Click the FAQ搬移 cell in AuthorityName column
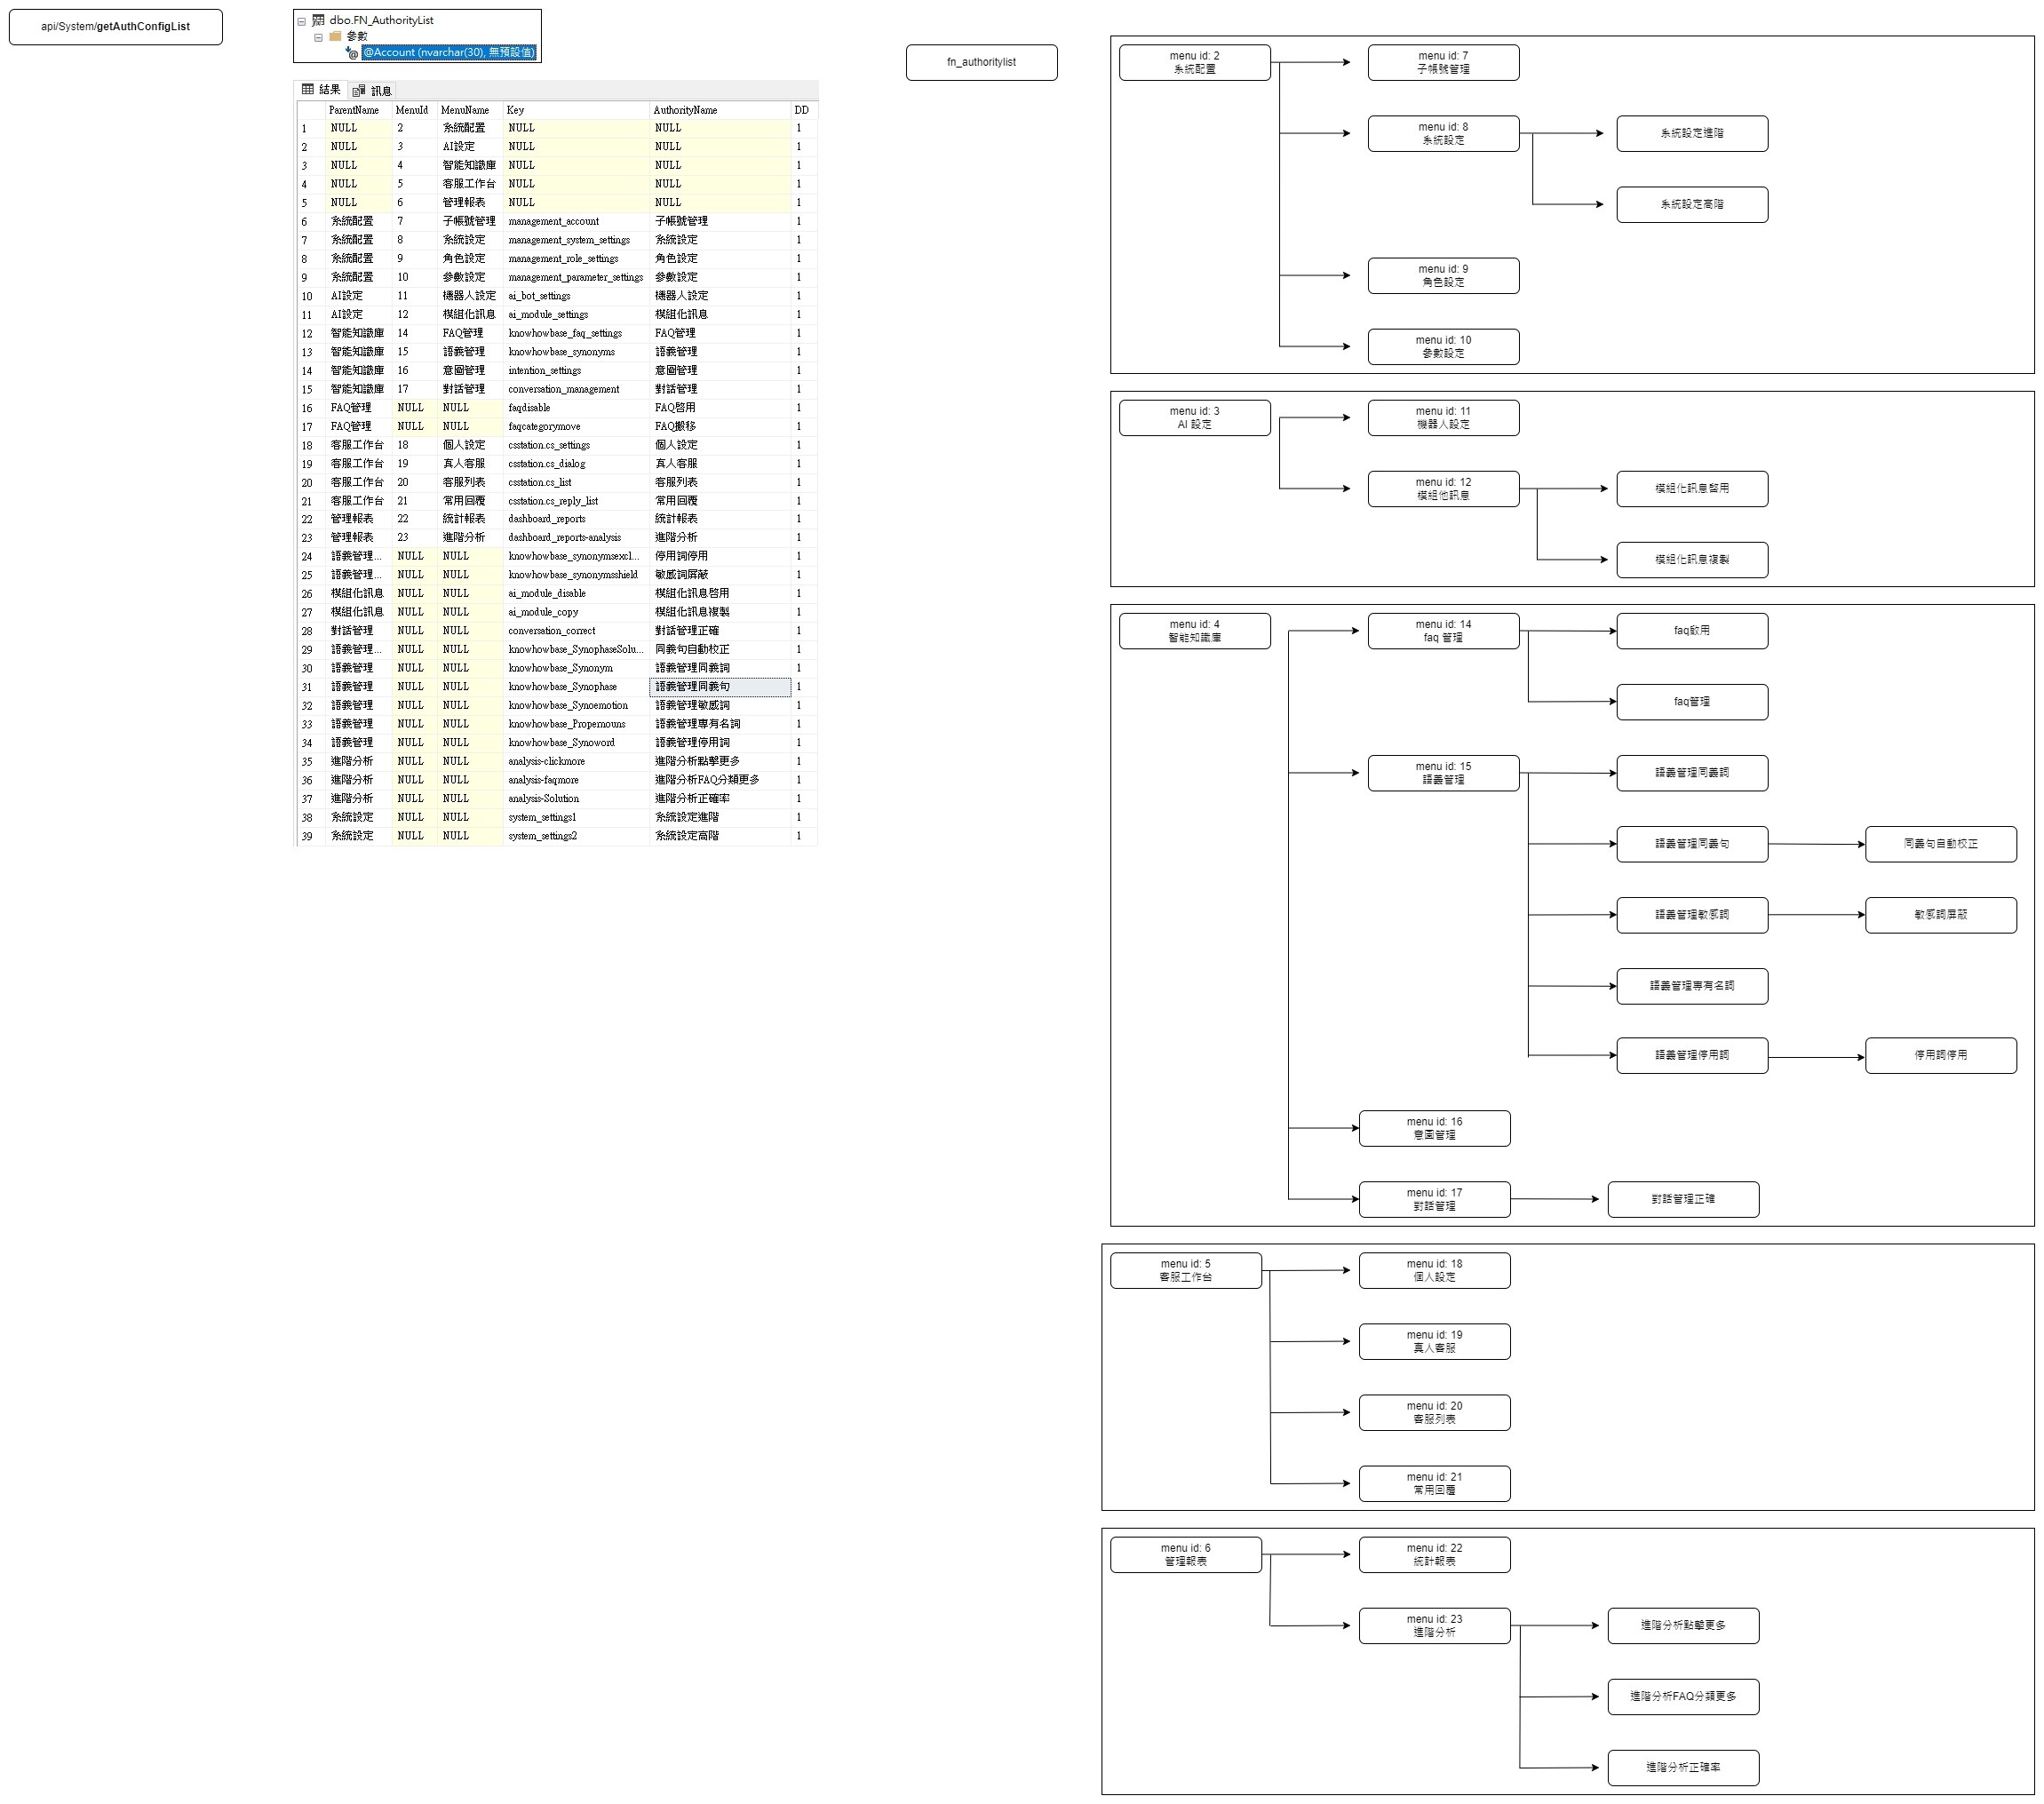Screen dimensions: 2044x1804 coord(720,426)
